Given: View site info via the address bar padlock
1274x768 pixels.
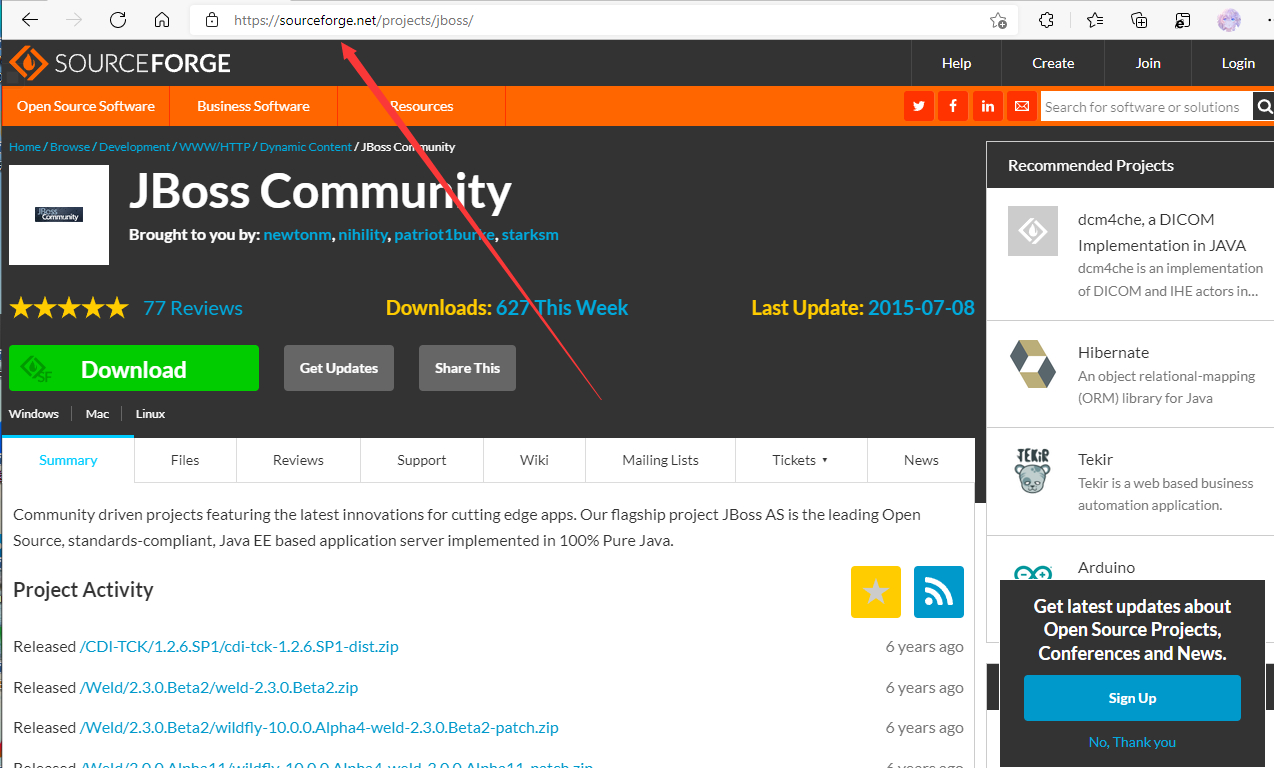Looking at the screenshot, I should point(211,20).
